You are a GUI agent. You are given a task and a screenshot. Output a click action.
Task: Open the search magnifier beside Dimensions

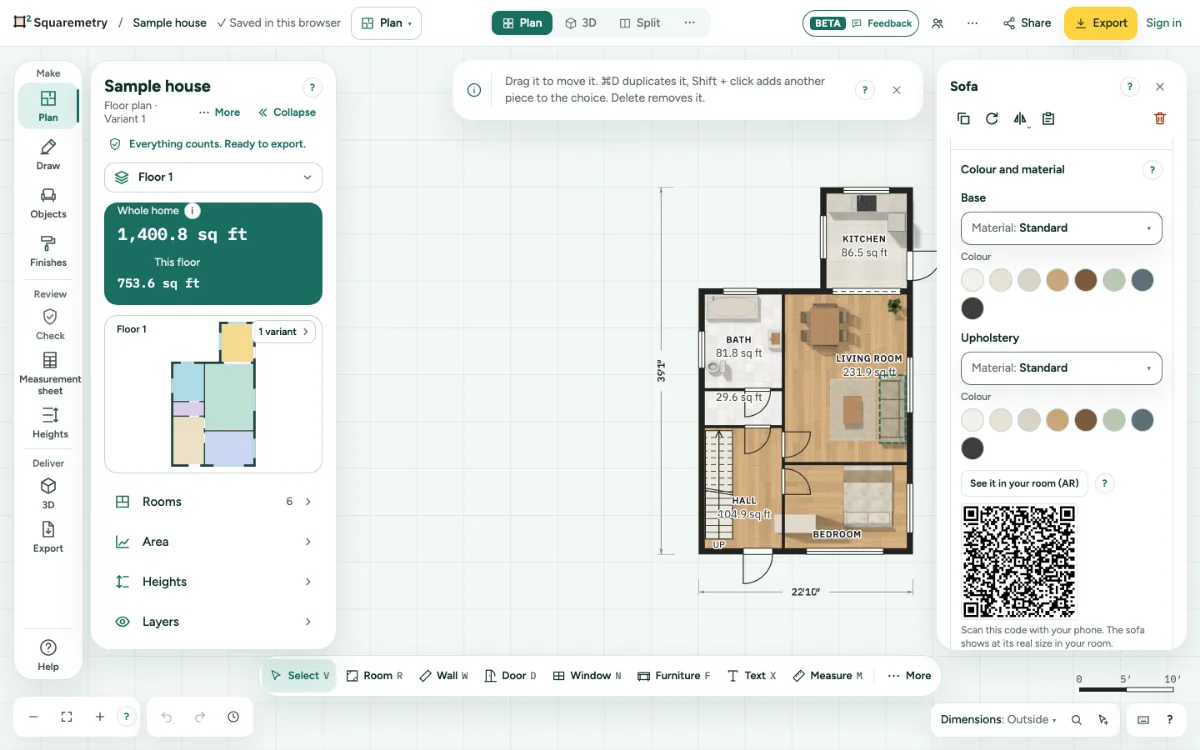(x=1077, y=720)
